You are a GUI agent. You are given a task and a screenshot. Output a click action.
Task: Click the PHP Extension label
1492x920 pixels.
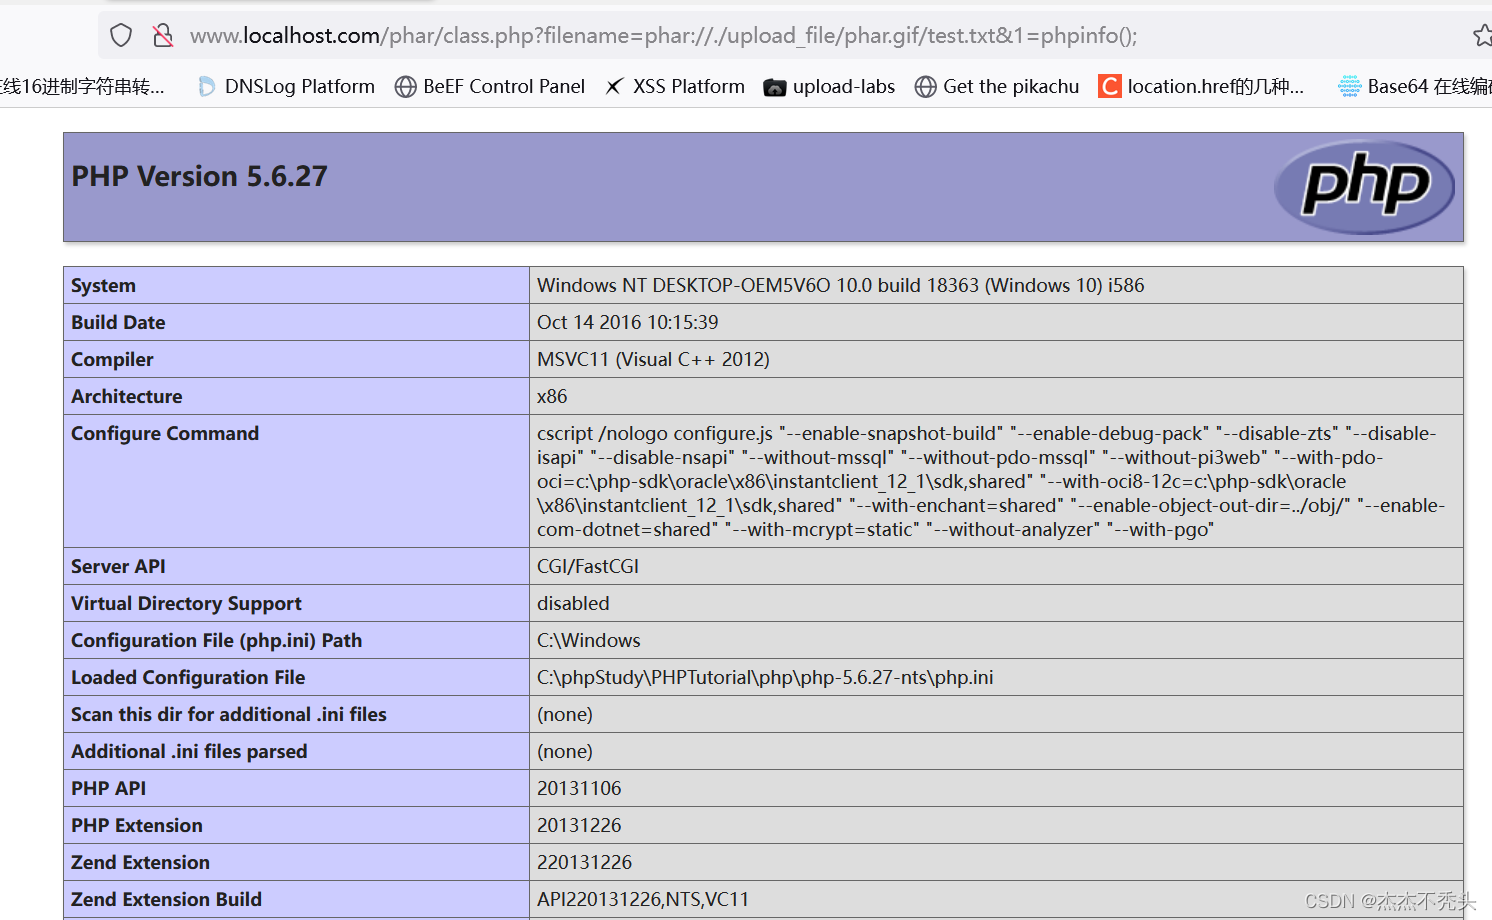pos(137,826)
